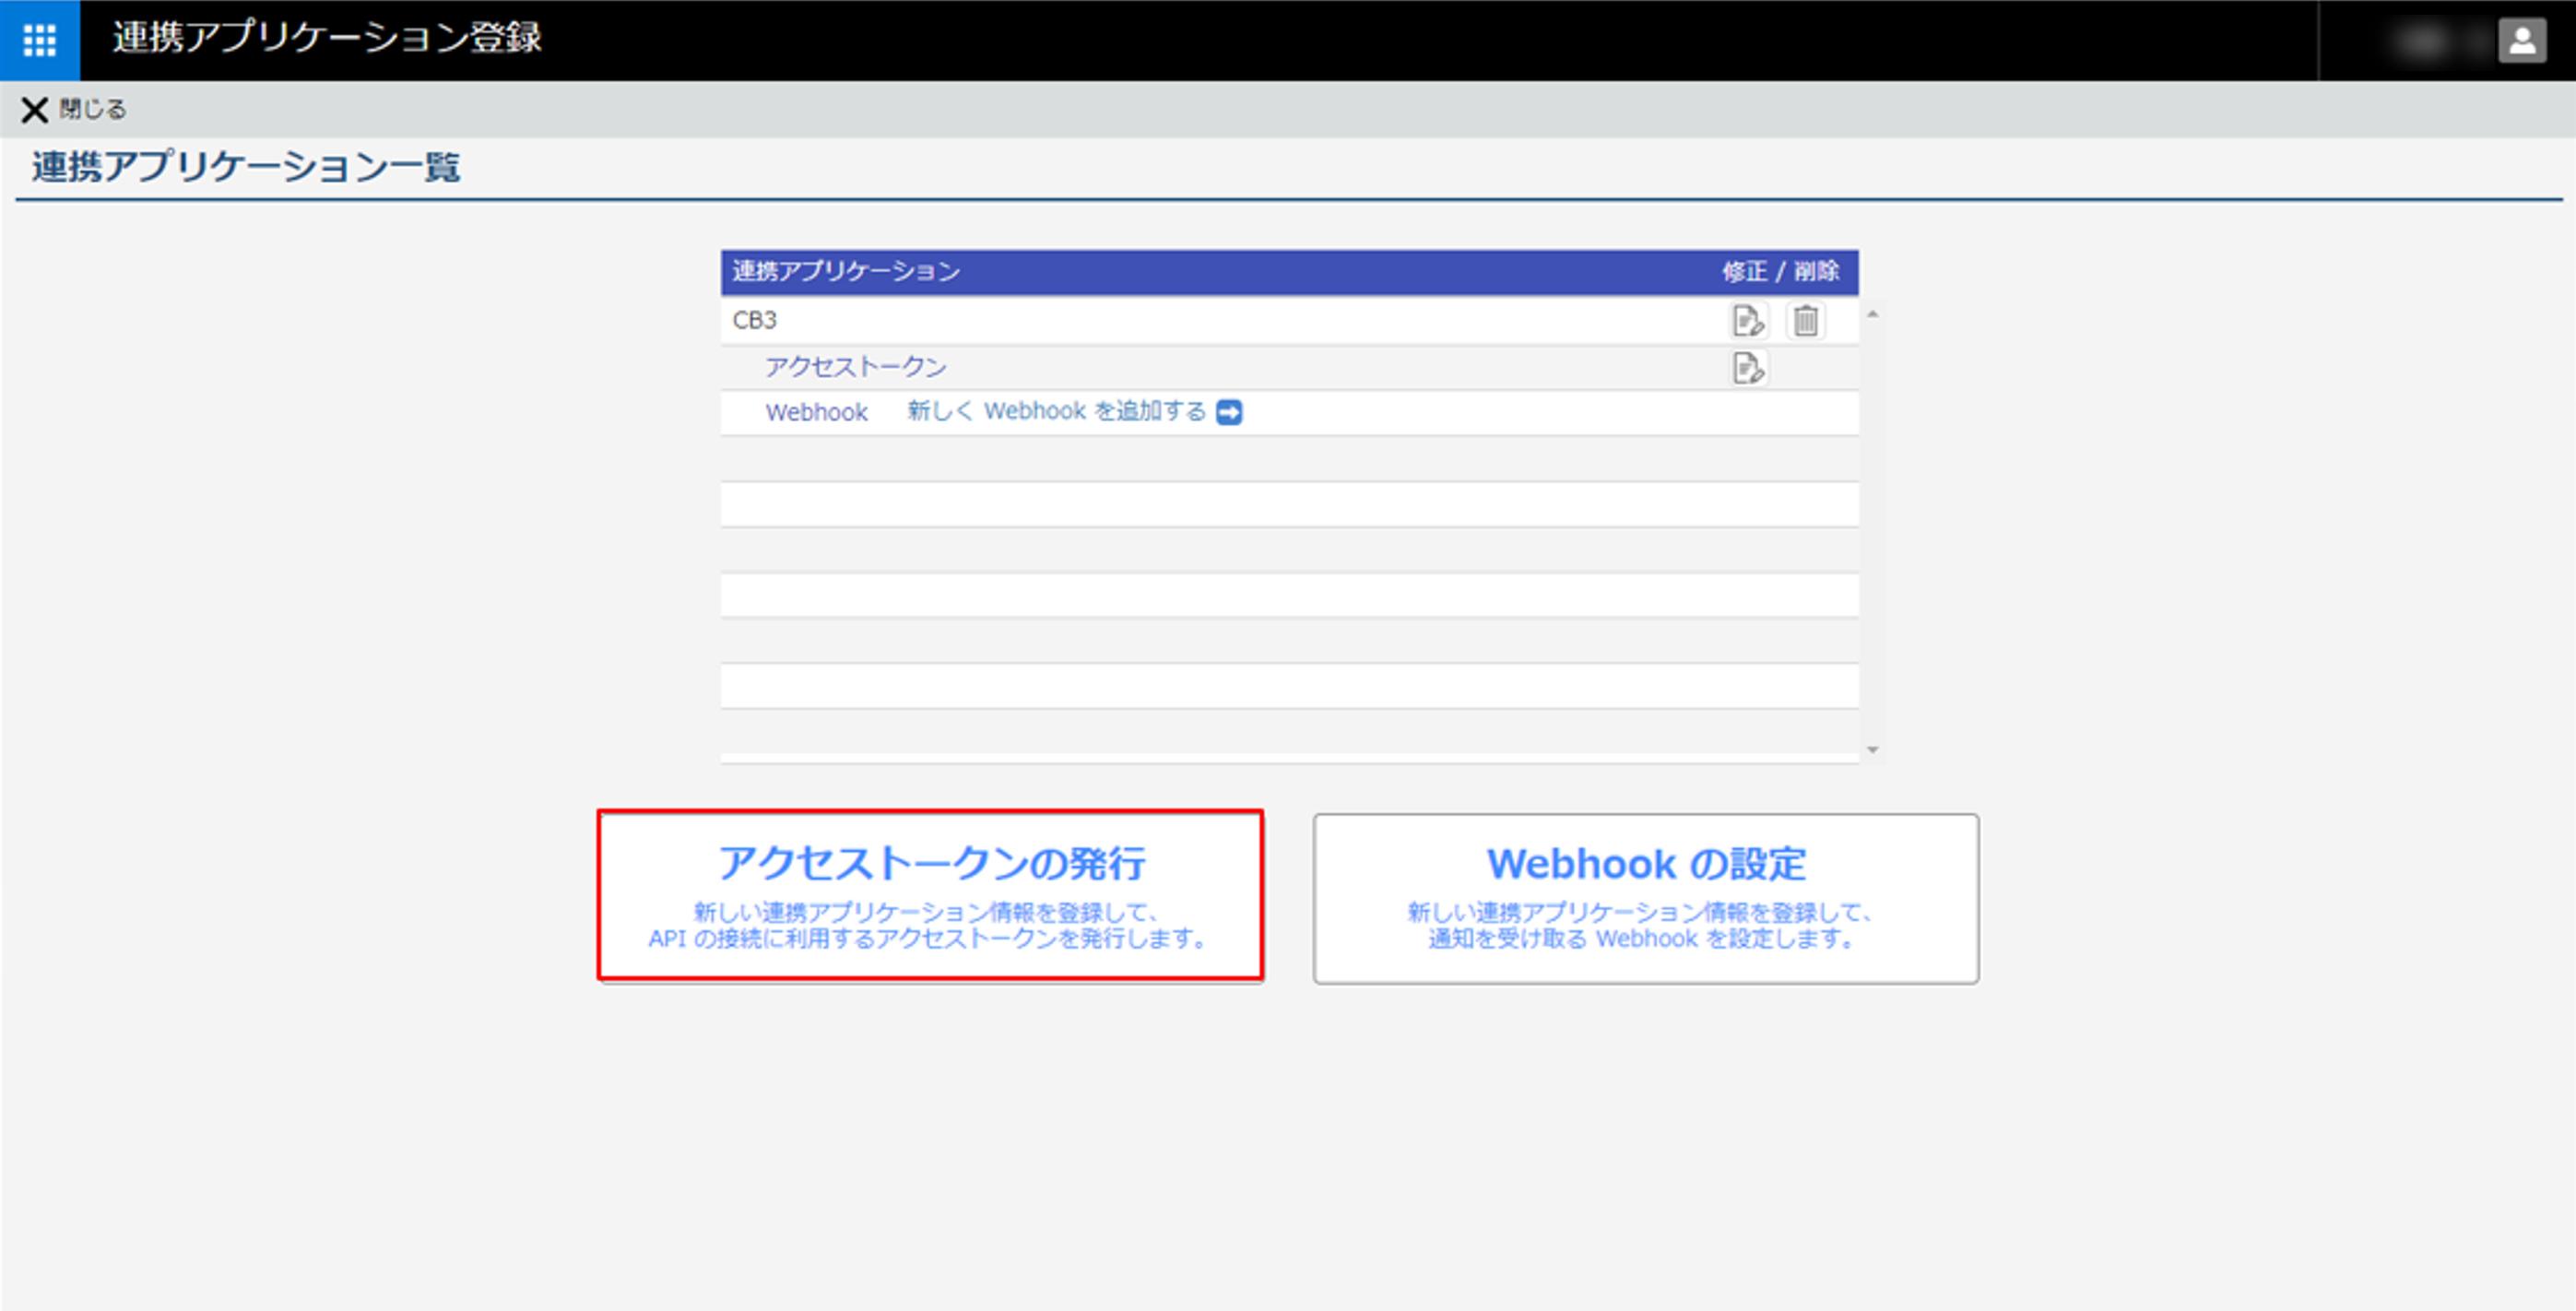The width and height of the screenshot is (2576, 1311).
Task: Follow the 新しく Webhook を追加する link
Action: click(x=1056, y=412)
